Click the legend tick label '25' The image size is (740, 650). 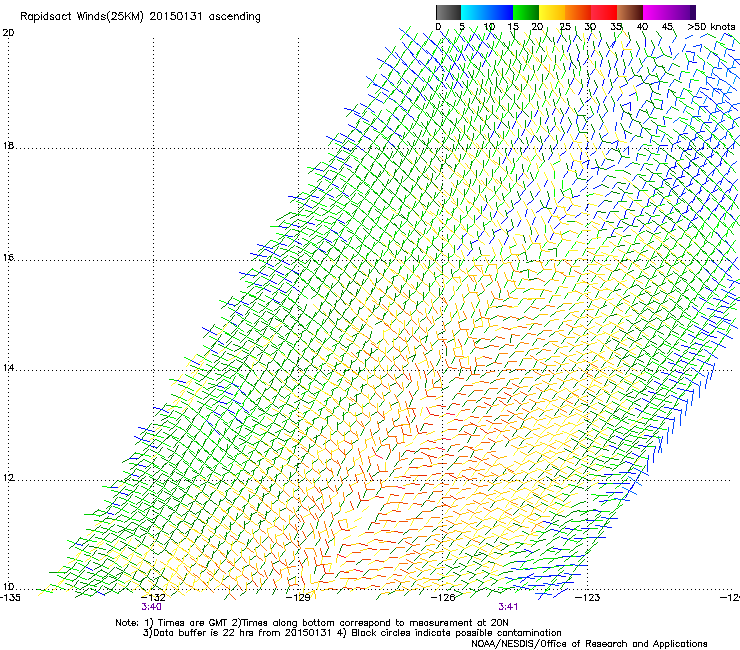tap(565, 27)
